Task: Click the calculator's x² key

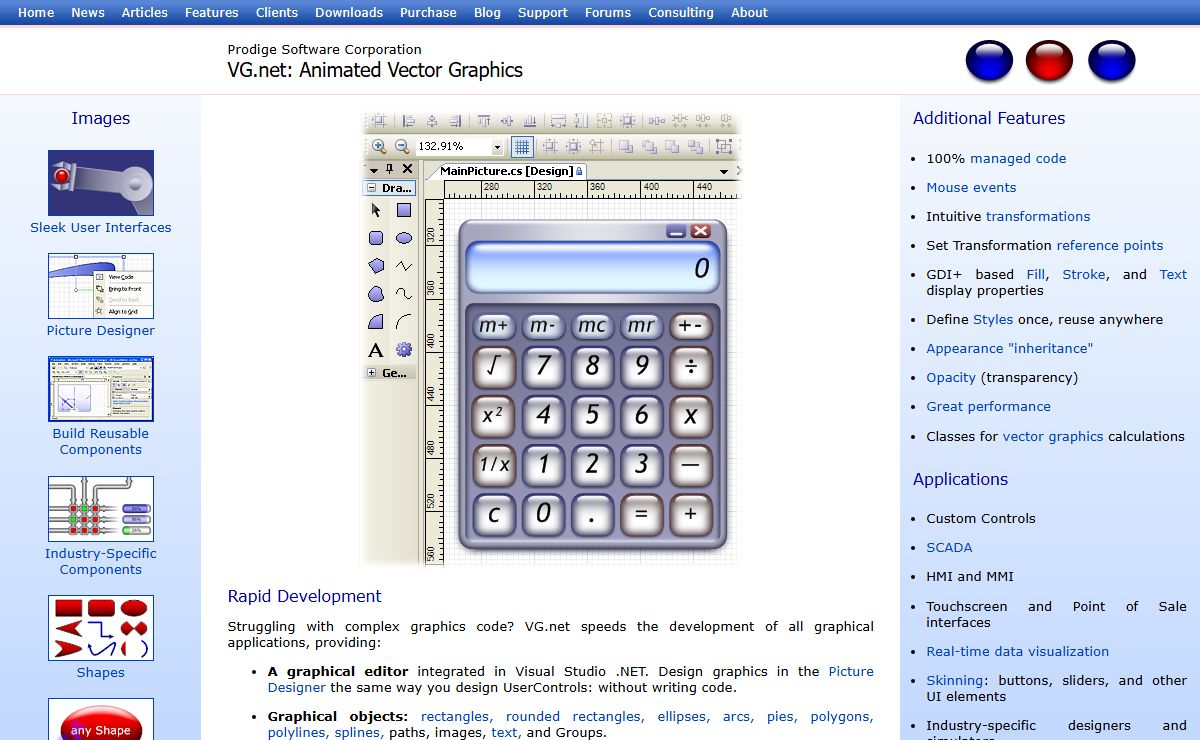Action: pyautogui.click(x=494, y=416)
